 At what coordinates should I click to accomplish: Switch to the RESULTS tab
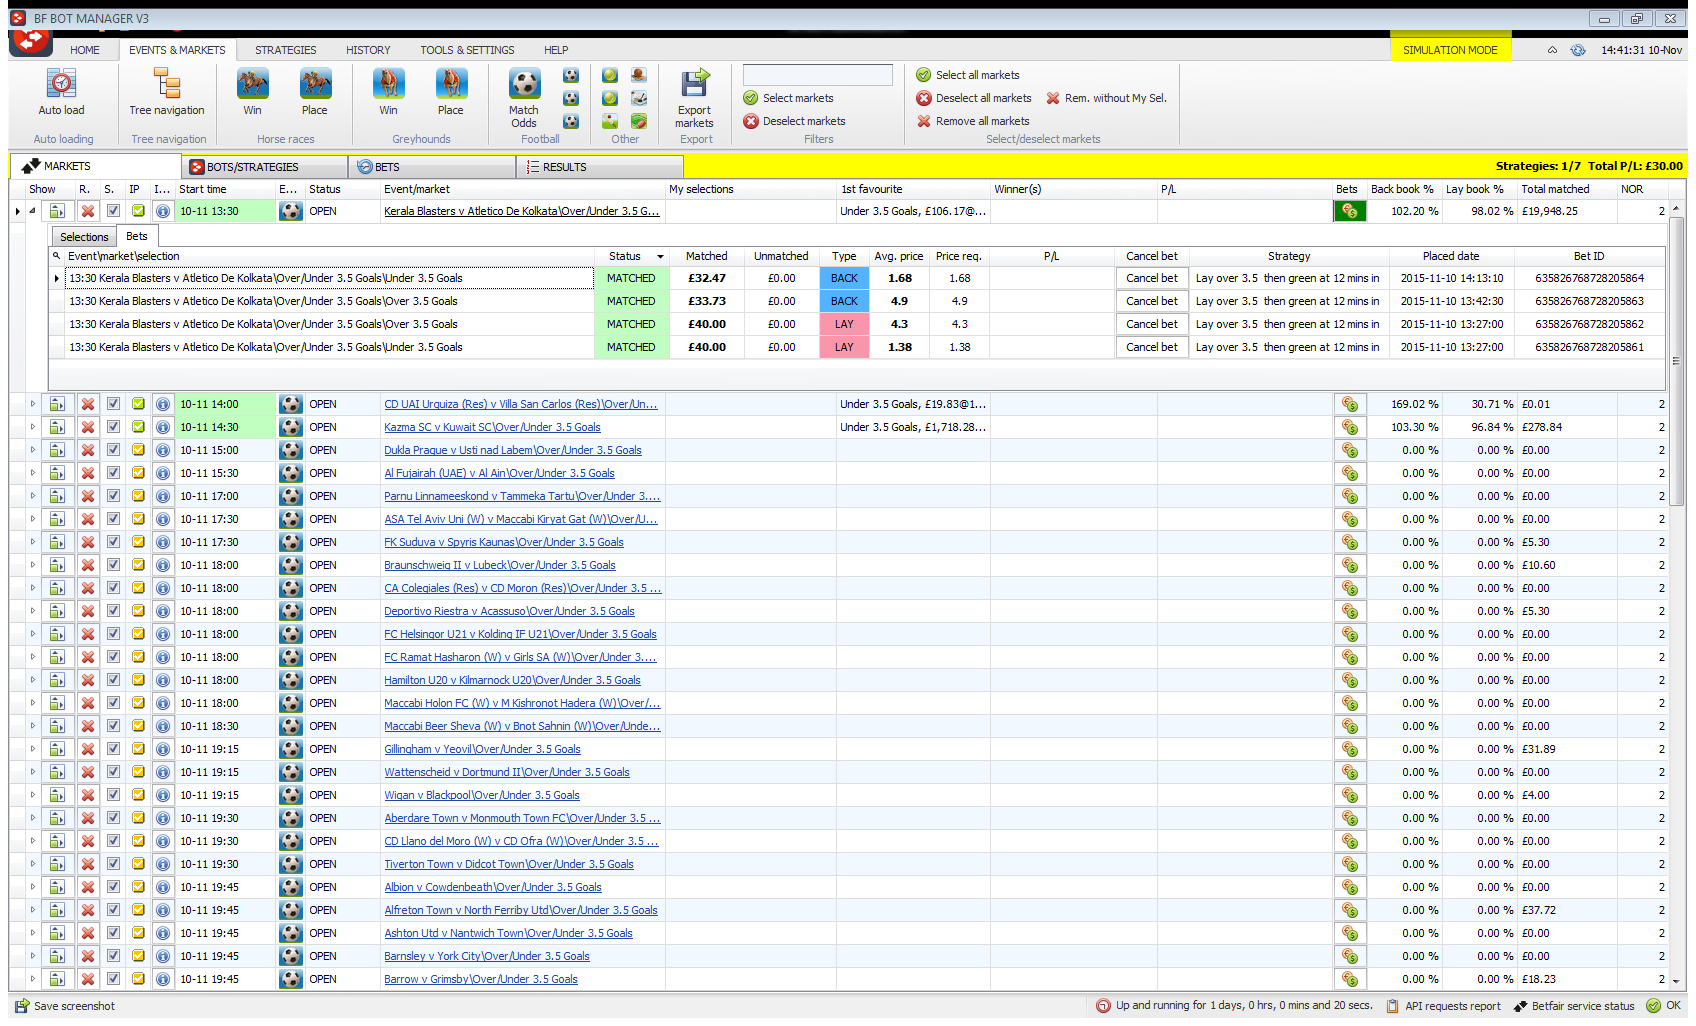600,167
